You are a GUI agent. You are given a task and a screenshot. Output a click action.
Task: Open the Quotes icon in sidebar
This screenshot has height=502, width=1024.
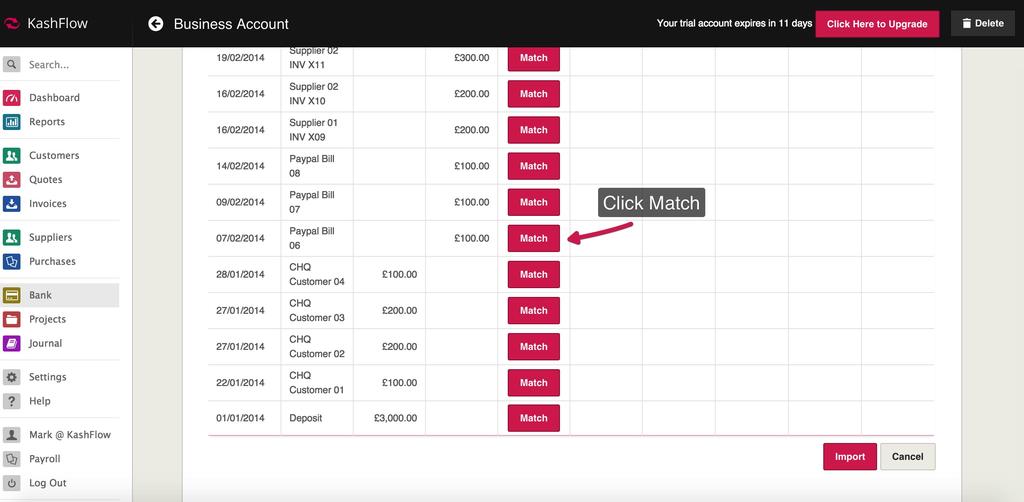click(12, 180)
